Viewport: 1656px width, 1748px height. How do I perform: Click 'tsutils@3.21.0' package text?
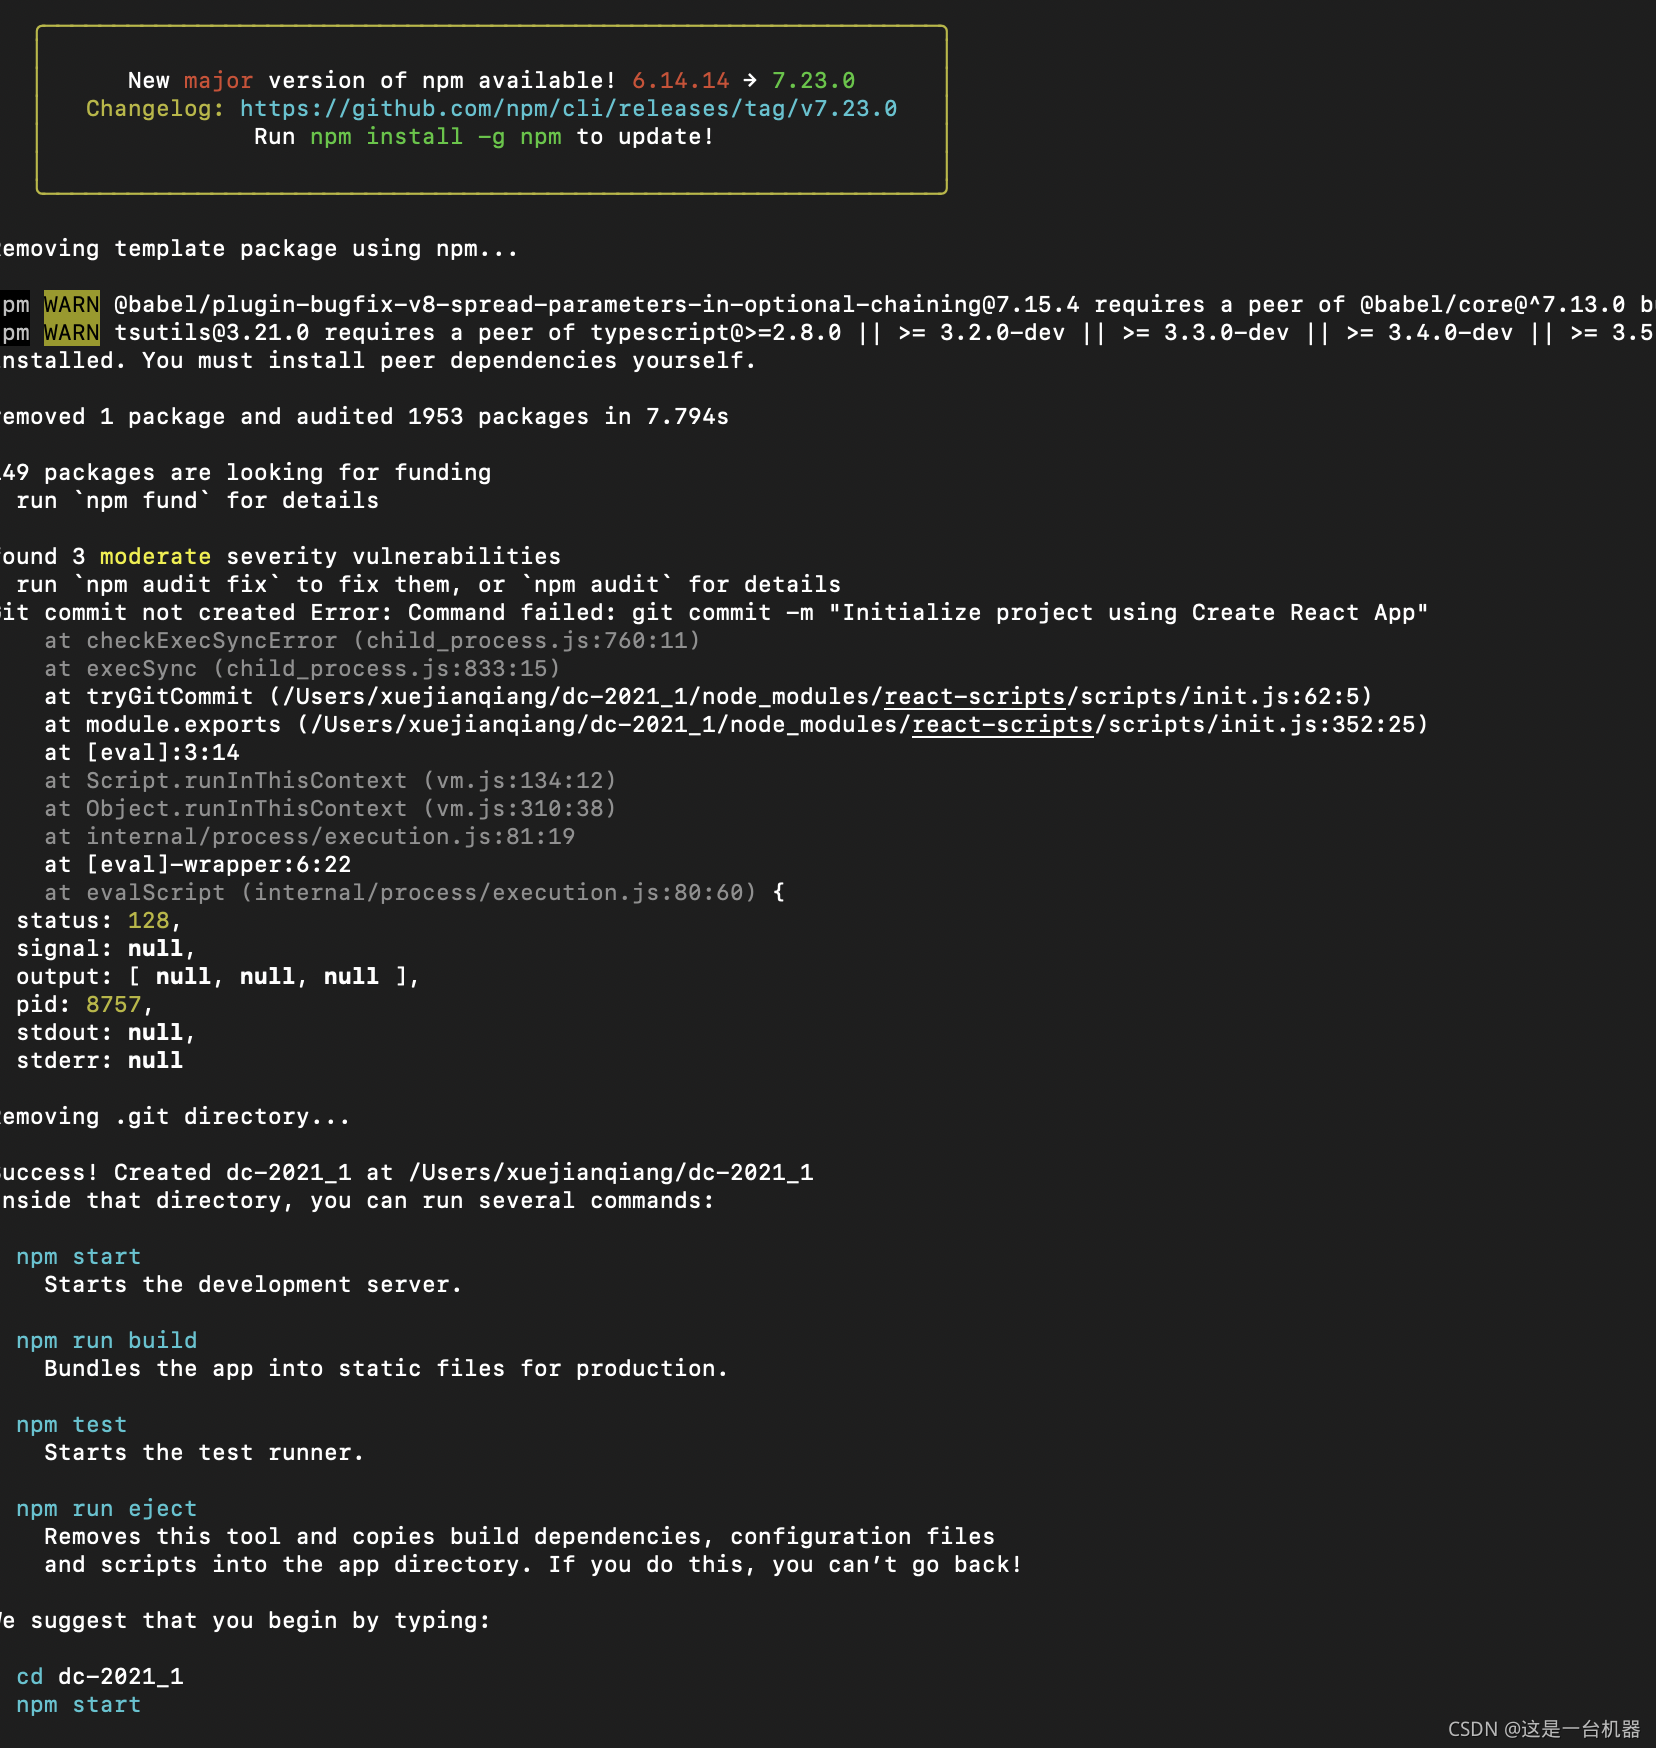pyautogui.click(x=211, y=332)
